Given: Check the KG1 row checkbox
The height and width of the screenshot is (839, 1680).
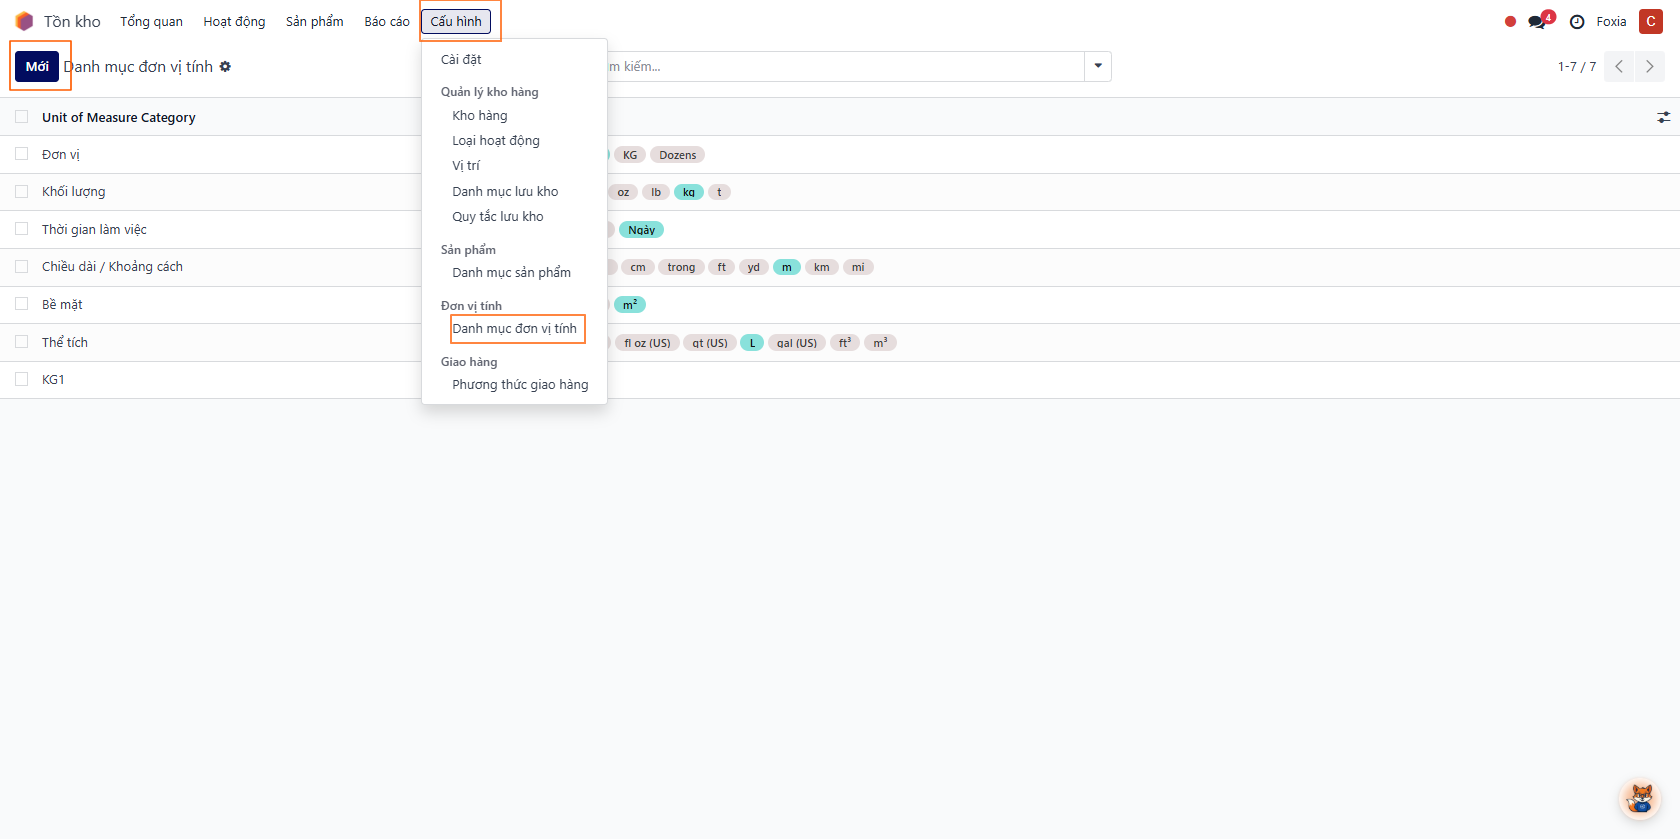Looking at the screenshot, I should point(22,379).
